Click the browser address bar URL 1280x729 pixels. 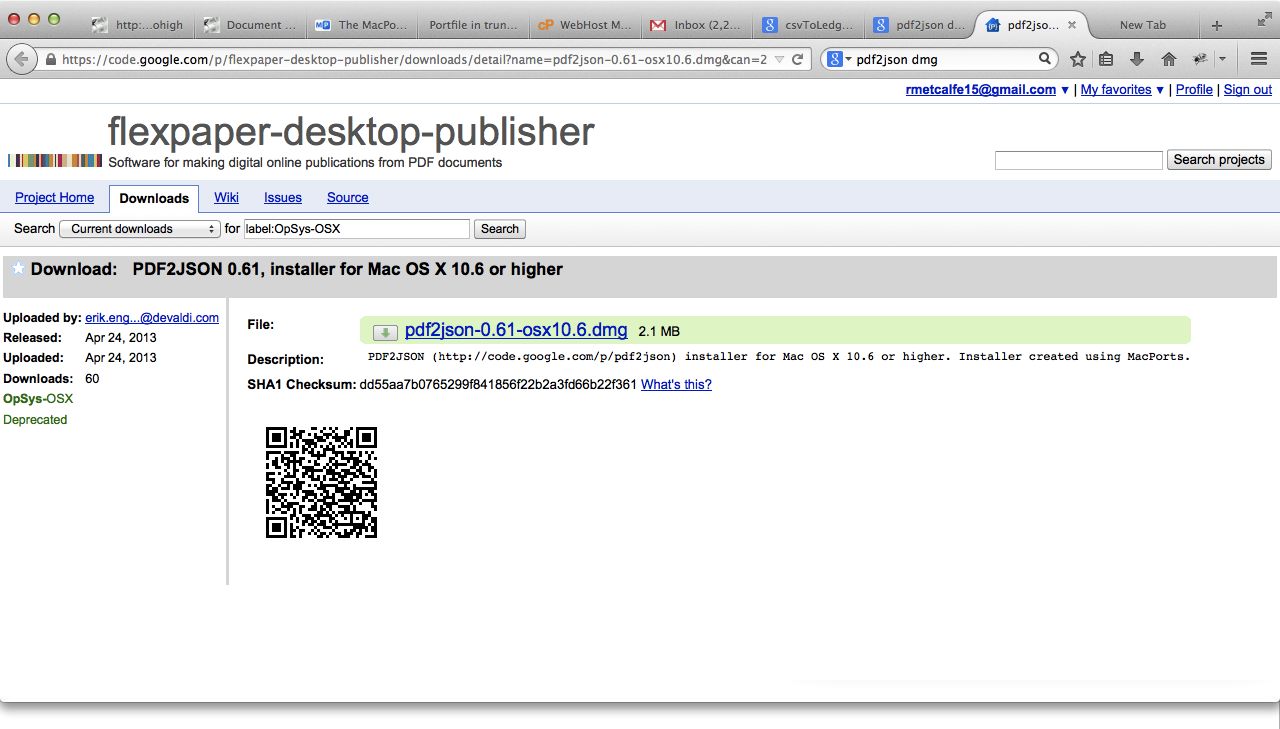414,60
